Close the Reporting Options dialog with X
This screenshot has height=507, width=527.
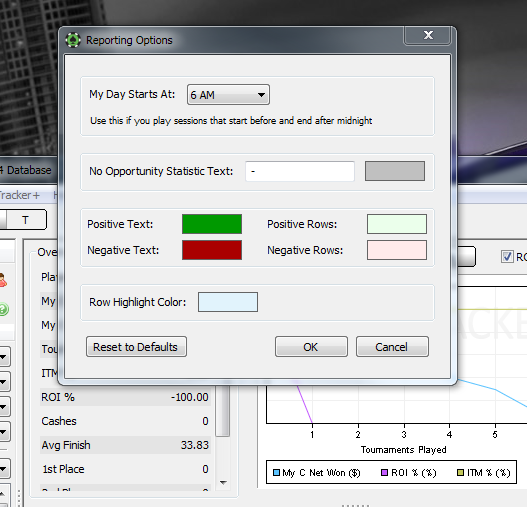point(428,35)
